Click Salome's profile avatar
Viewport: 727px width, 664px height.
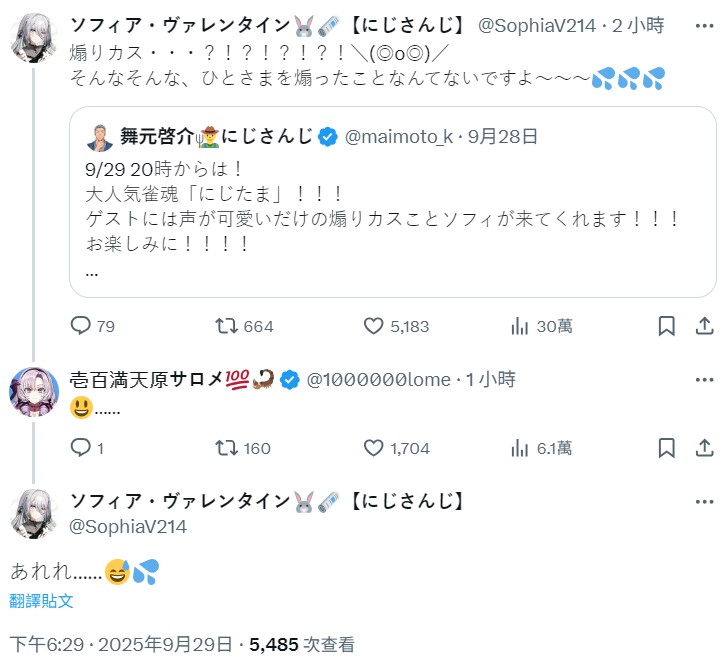pyautogui.click(x=34, y=391)
